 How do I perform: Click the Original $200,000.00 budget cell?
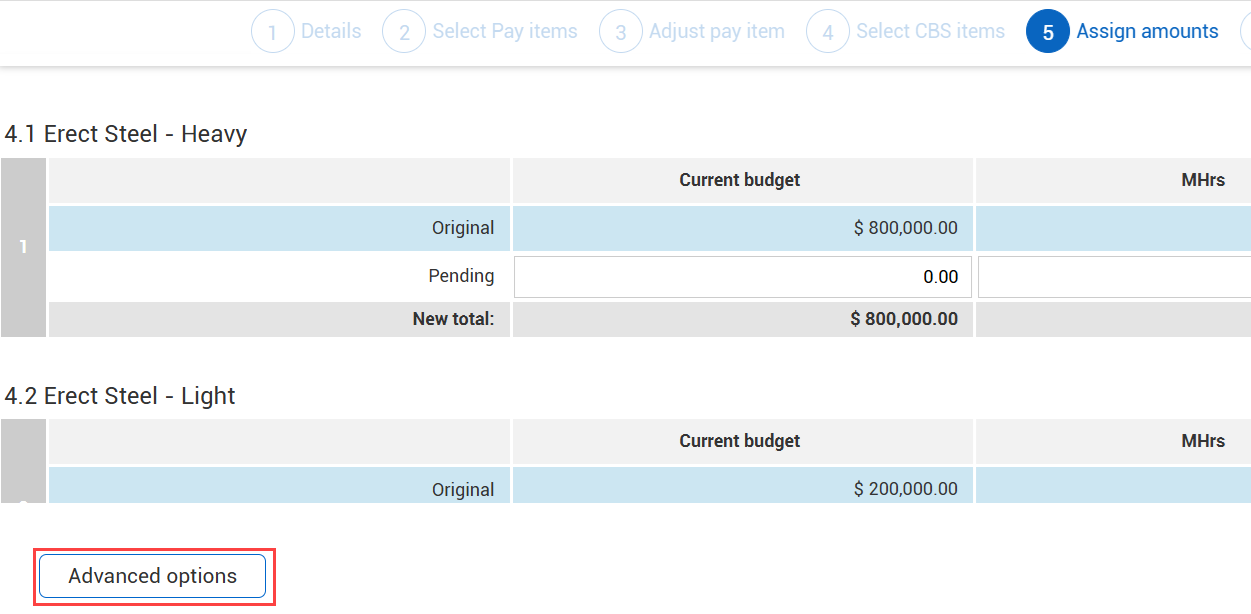(742, 489)
